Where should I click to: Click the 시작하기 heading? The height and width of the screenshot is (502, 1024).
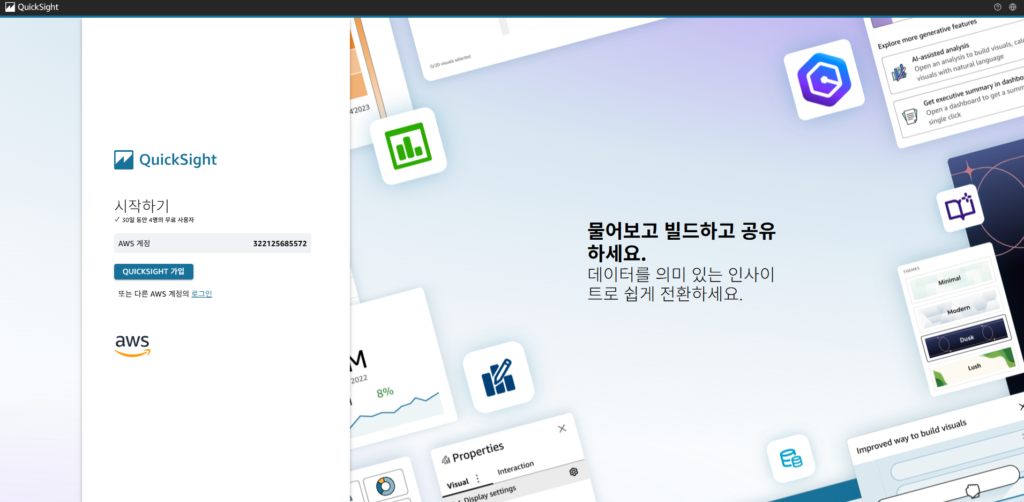tap(142, 206)
